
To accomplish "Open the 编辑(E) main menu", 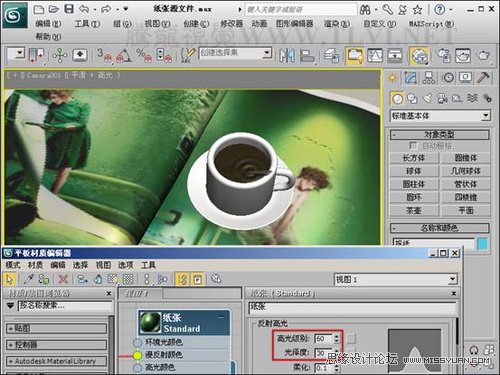I will pyautogui.click(x=48, y=24).
